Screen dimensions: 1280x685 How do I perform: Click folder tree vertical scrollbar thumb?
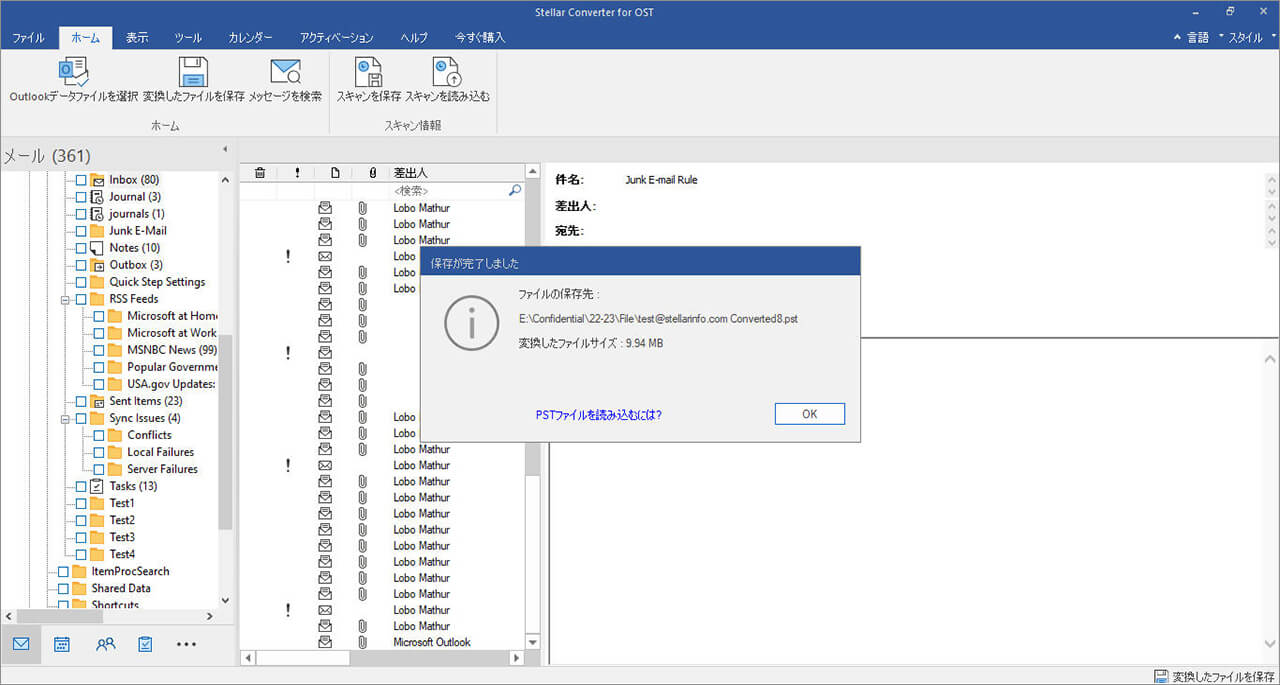226,432
